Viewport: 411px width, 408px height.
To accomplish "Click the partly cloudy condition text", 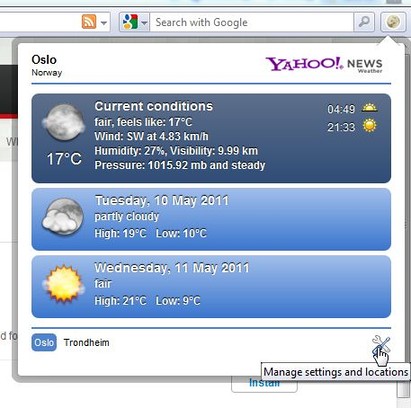I will (x=127, y=217).
